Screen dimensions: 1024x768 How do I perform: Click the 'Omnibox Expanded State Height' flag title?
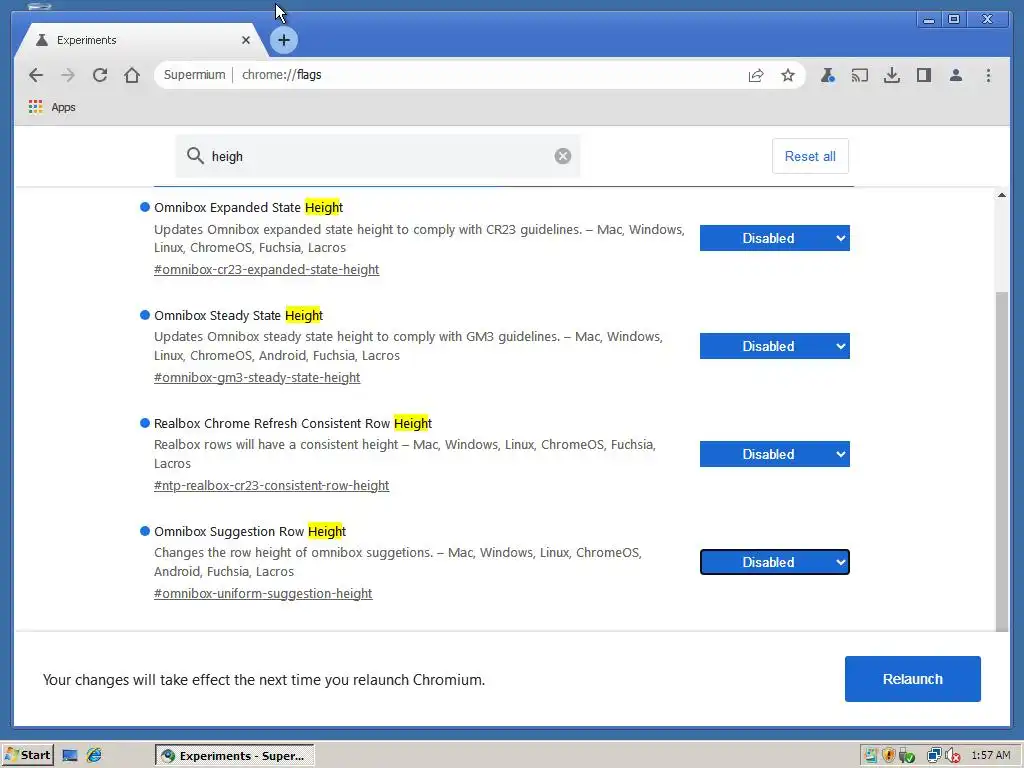248,208
